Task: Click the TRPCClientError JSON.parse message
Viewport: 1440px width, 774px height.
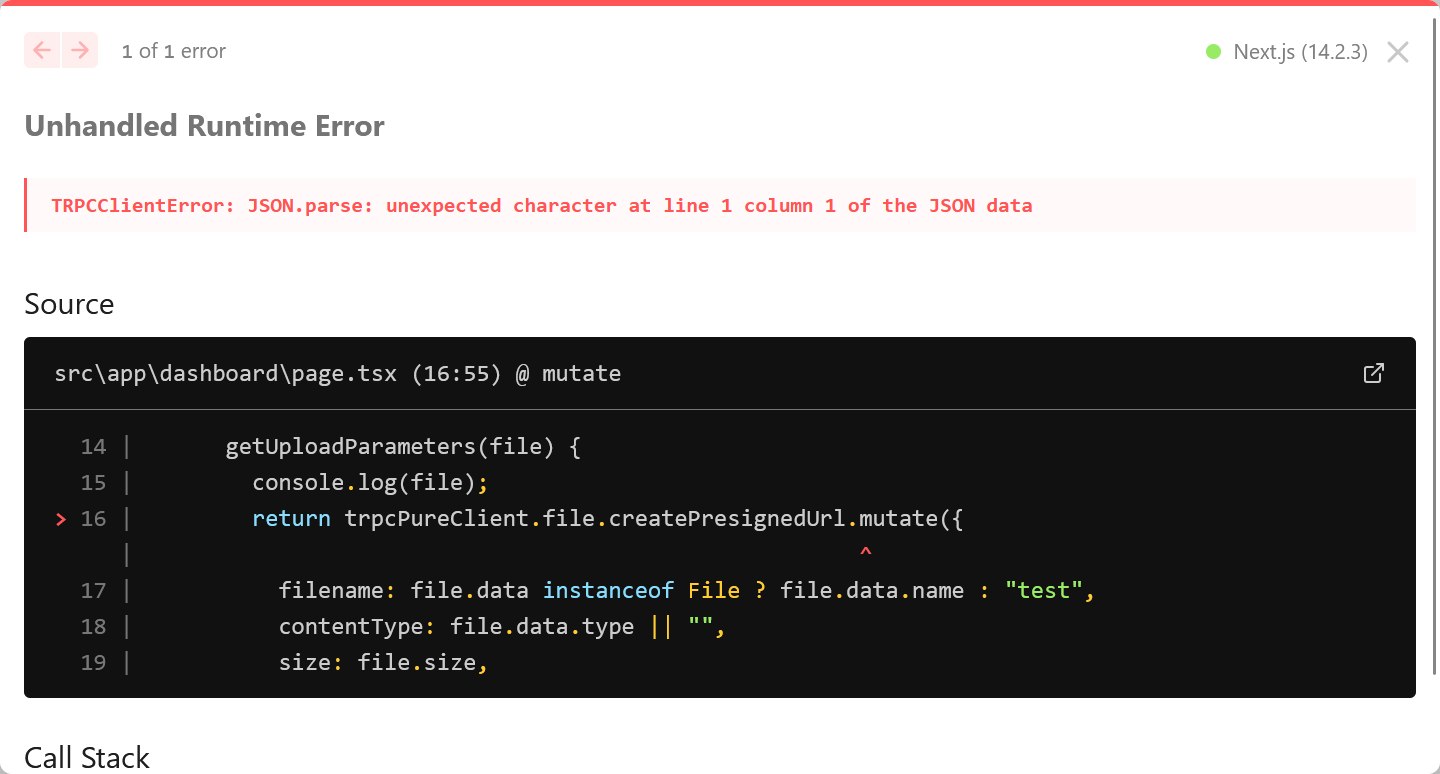Action: click(x=542, y=205)
